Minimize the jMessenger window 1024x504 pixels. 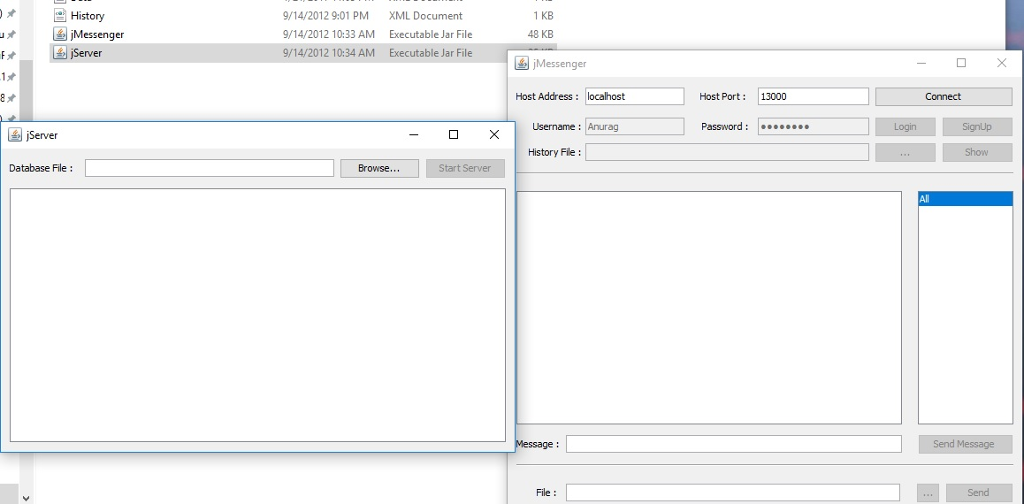(921, 63)
